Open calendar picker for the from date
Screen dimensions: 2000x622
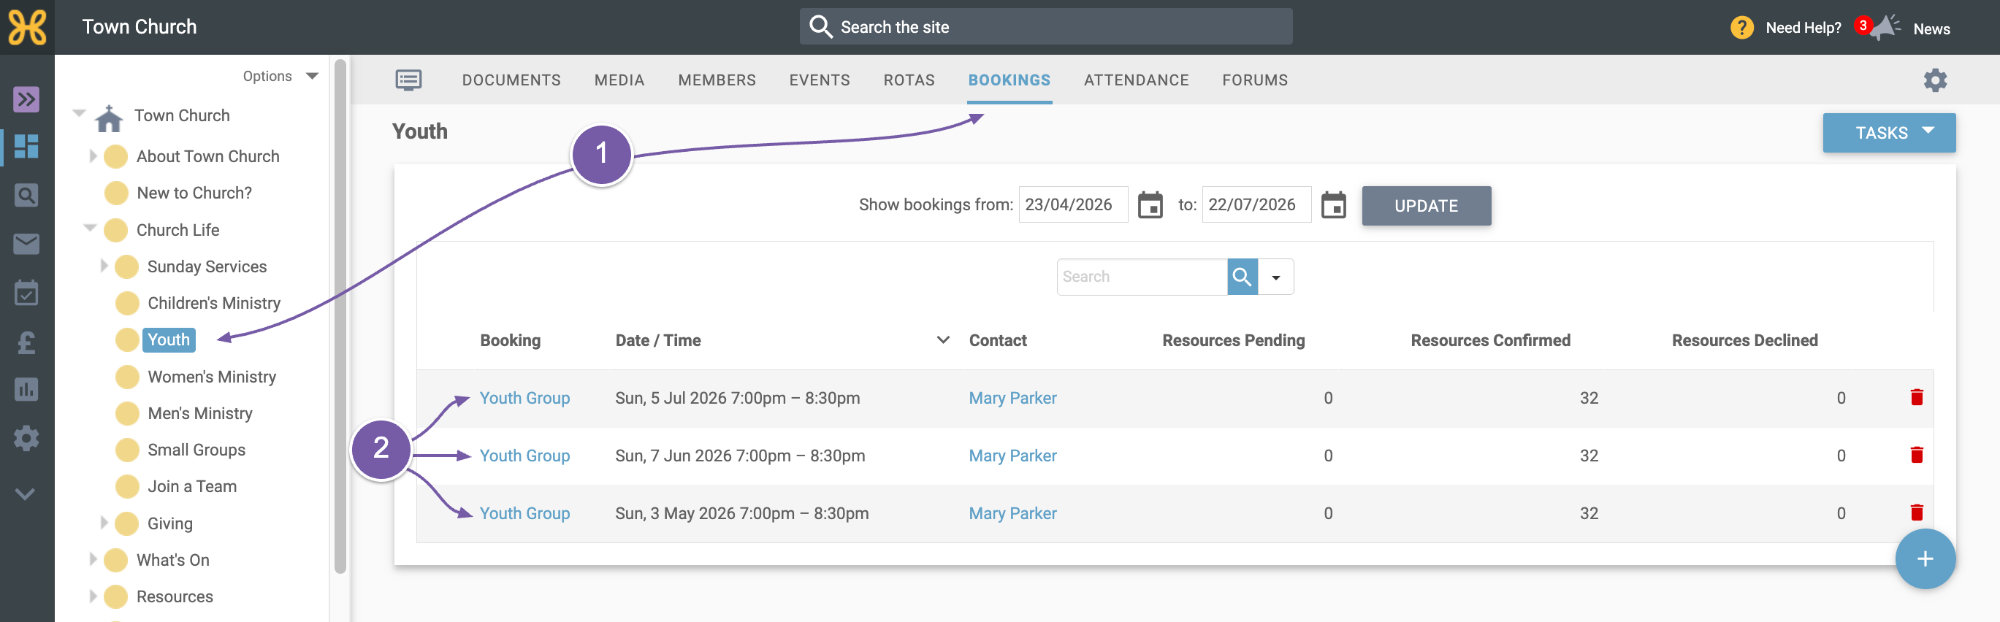pos(1150,205)
